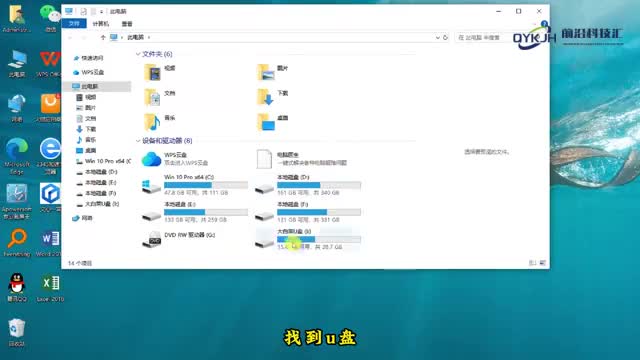
Task: Click the 此电脑 segment in the address bar
Action: (136, 37)
